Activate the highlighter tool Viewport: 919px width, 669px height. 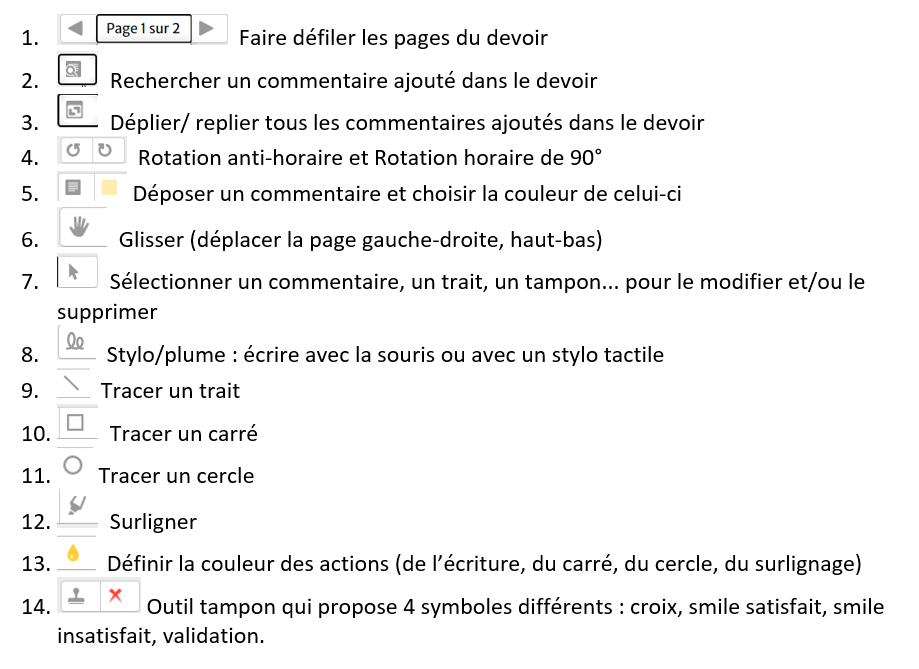[75, 503]
